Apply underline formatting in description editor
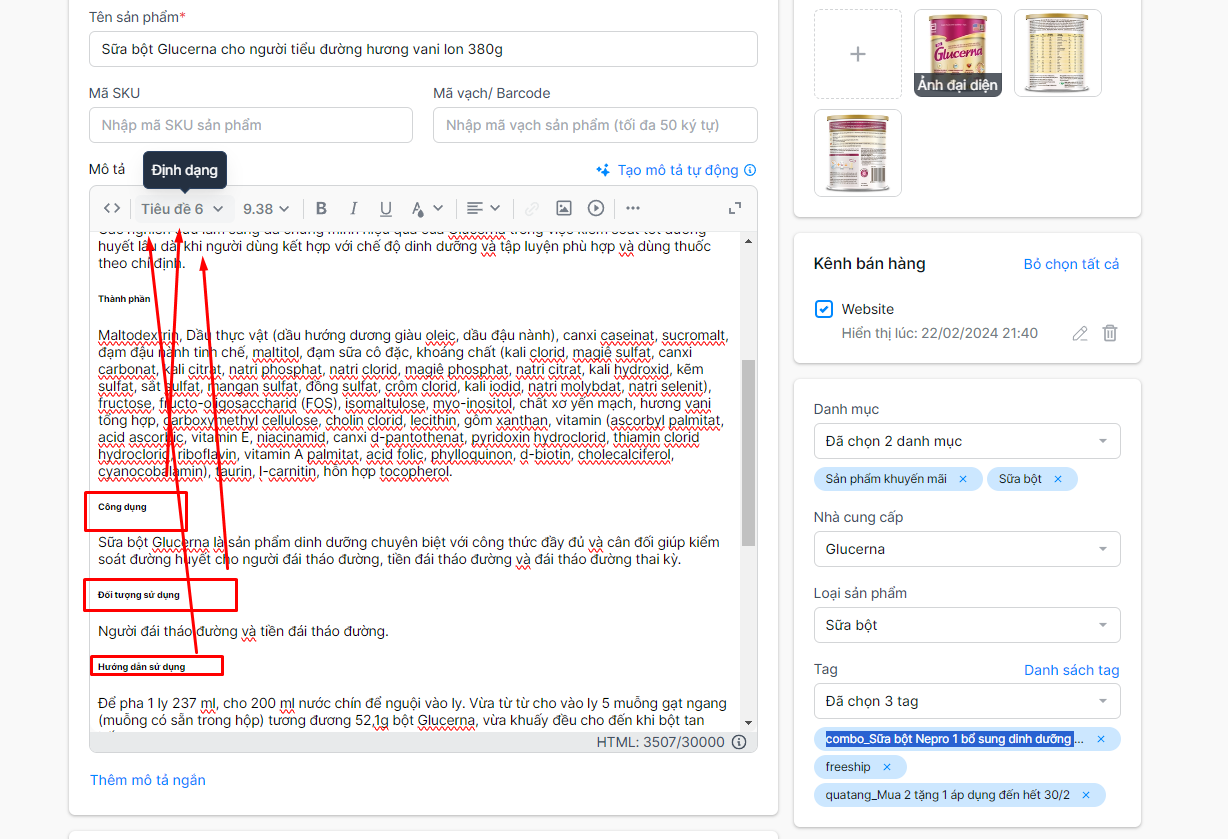The width and height of the screenshot is (1228, 839). coord(385,208)
